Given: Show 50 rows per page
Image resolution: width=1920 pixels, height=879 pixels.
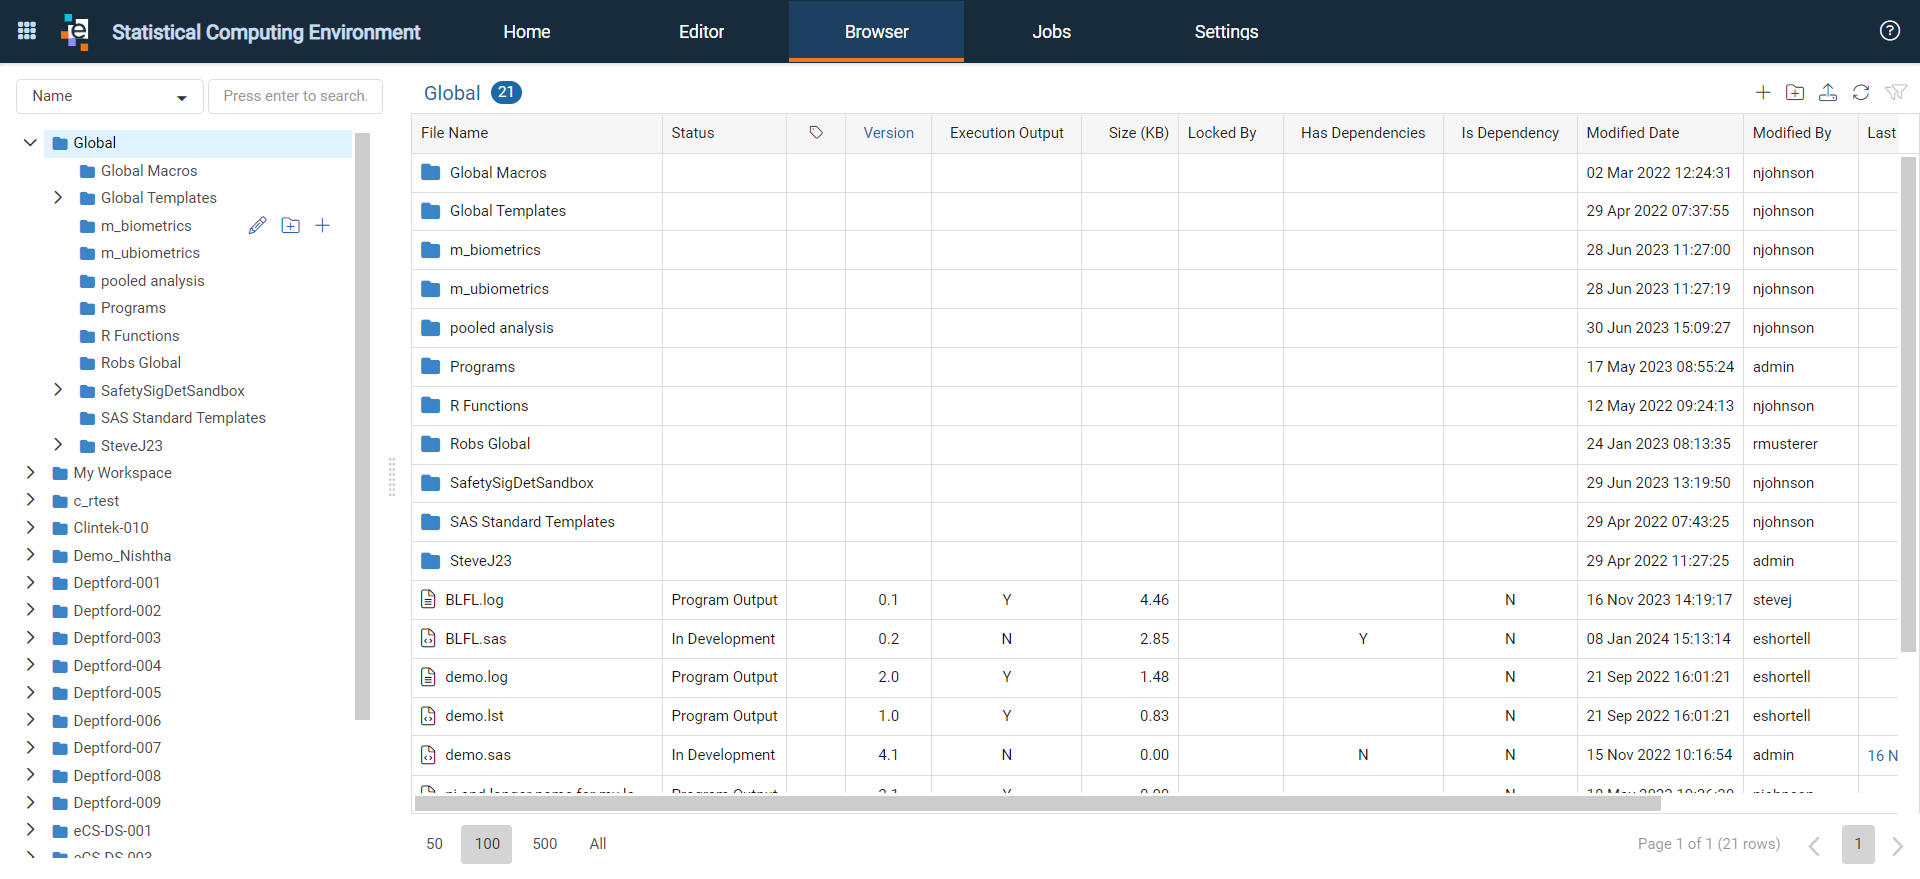Looking at the screenshot, I should point(434,844).
